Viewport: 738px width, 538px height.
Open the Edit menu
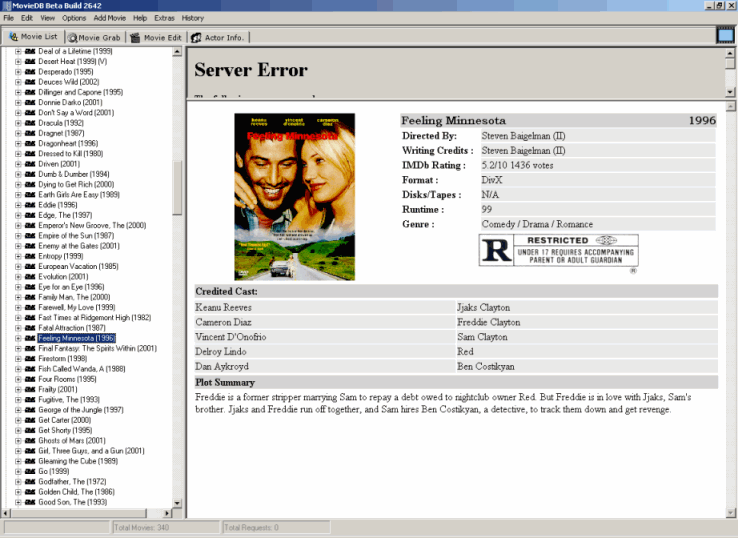click(x=27, y=18)
